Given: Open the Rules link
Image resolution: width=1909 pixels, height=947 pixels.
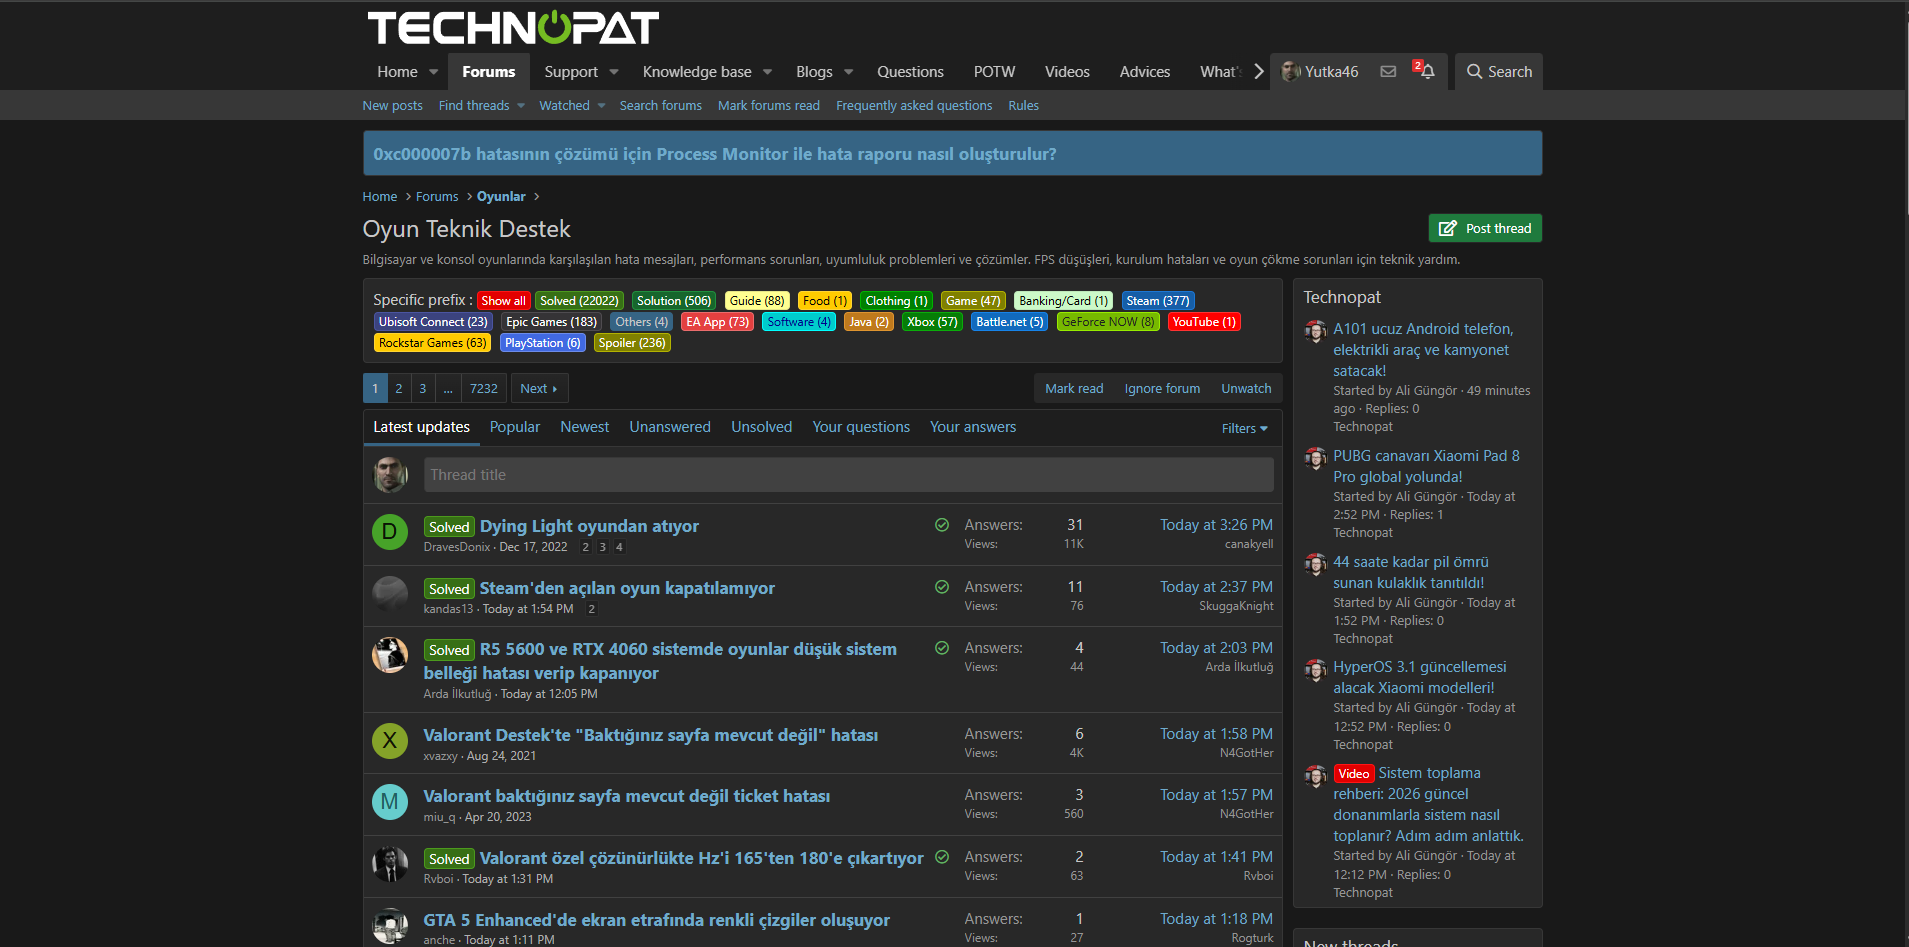Looking at the screenshot, I should [x=1023, y=106].
